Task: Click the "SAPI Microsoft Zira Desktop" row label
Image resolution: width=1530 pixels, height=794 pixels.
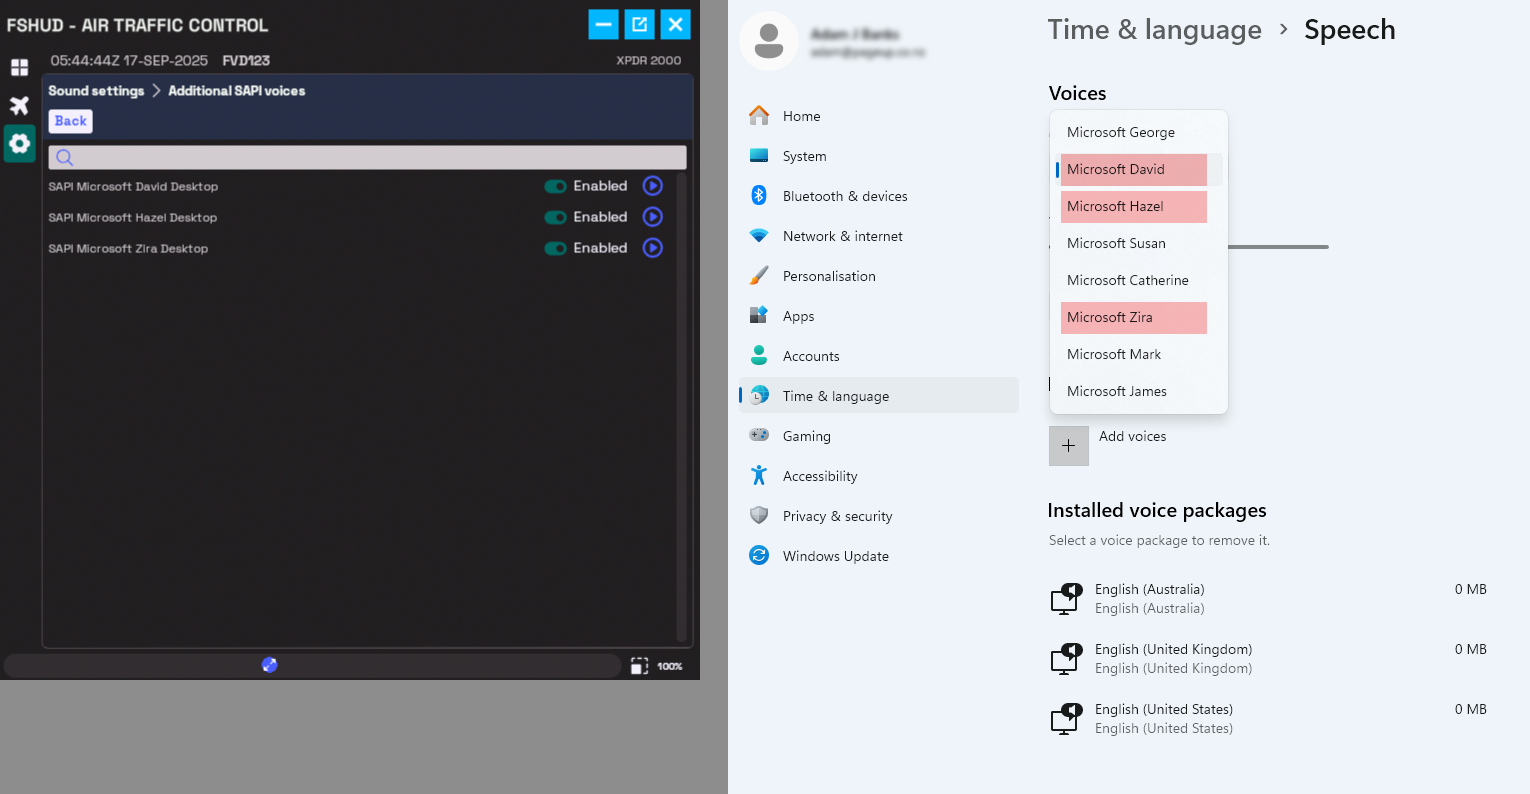Action: (x=128, y=249)
